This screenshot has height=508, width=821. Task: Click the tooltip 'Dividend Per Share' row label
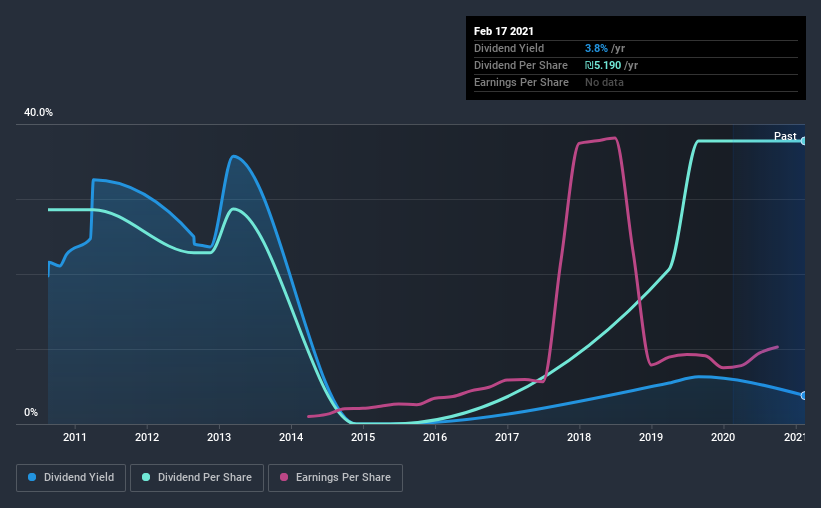point(521,65)
